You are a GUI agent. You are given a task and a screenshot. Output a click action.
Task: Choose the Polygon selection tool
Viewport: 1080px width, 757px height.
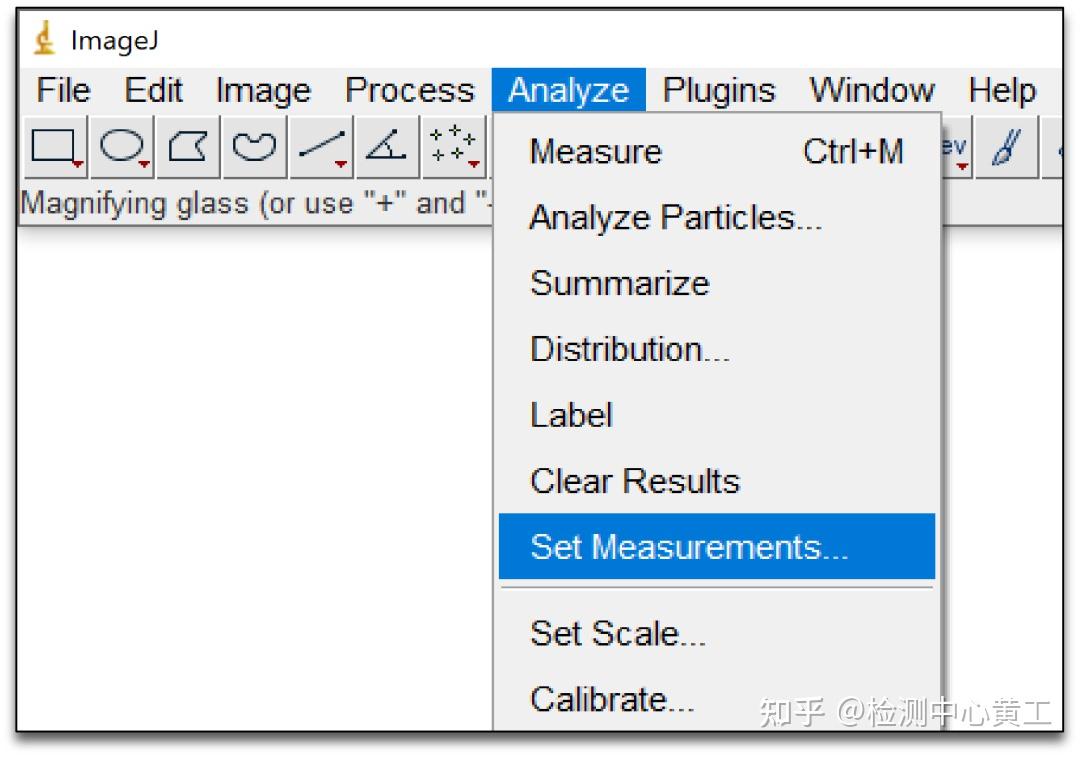[x=188, y=148]
